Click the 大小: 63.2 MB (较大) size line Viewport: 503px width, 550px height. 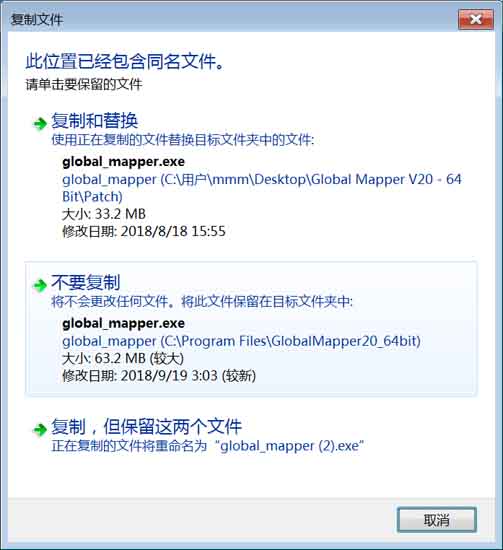click(123, 358)
